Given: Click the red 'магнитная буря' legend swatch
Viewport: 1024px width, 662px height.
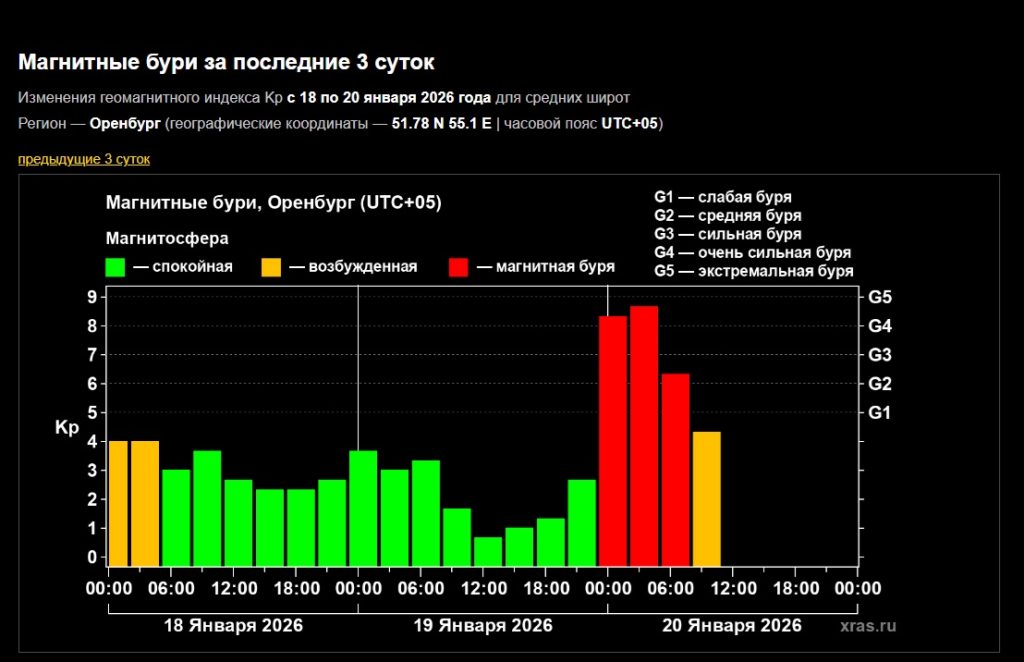Looking at the screenshot, I should 458,267.
